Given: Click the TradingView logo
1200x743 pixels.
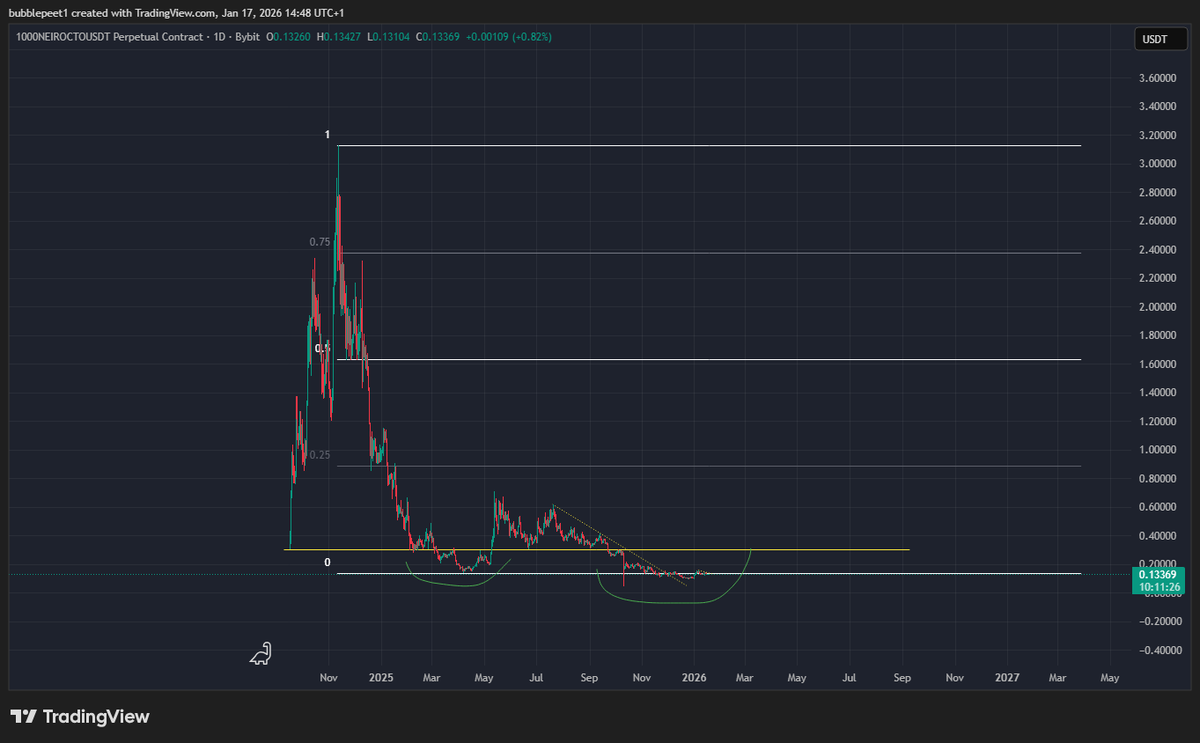Looking at the screenshot, I should pos(80,716).
